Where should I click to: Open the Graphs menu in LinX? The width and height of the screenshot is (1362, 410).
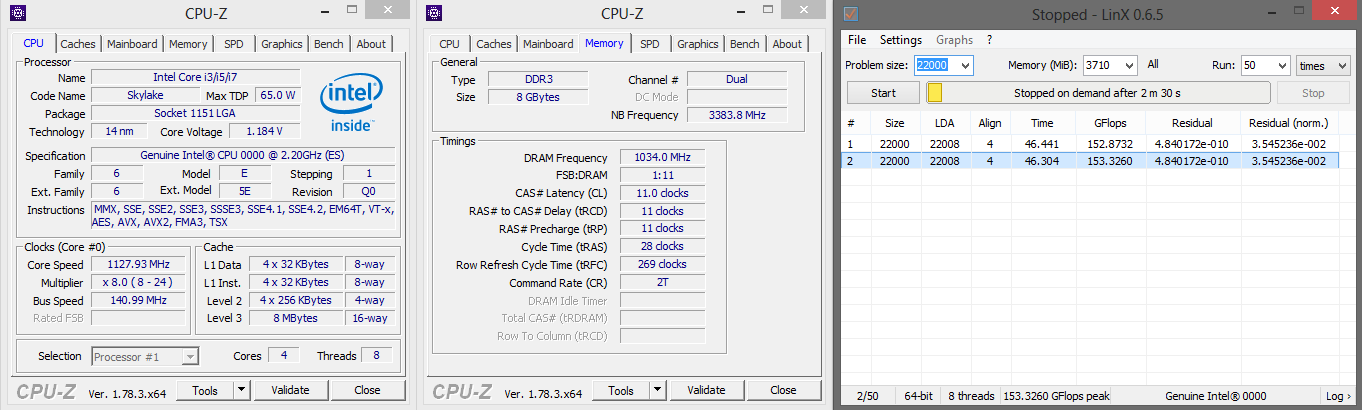954,40
